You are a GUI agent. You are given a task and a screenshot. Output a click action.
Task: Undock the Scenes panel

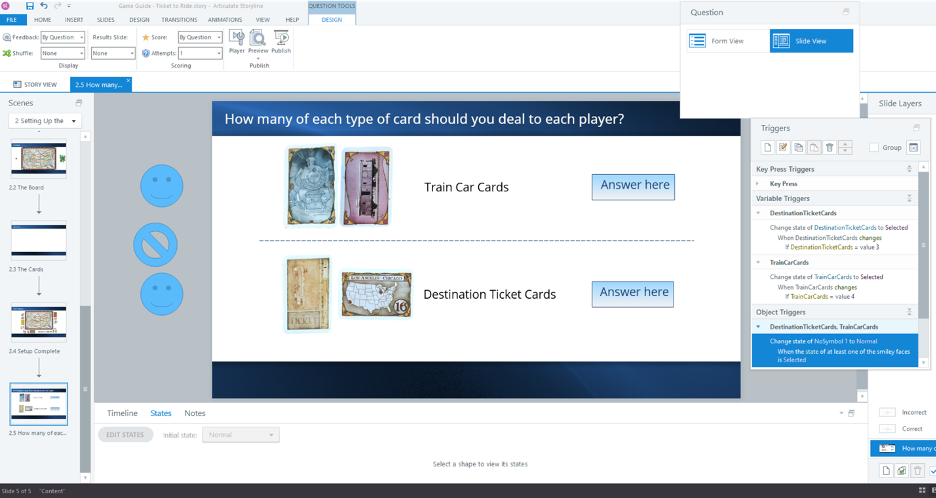pos(79,103)
